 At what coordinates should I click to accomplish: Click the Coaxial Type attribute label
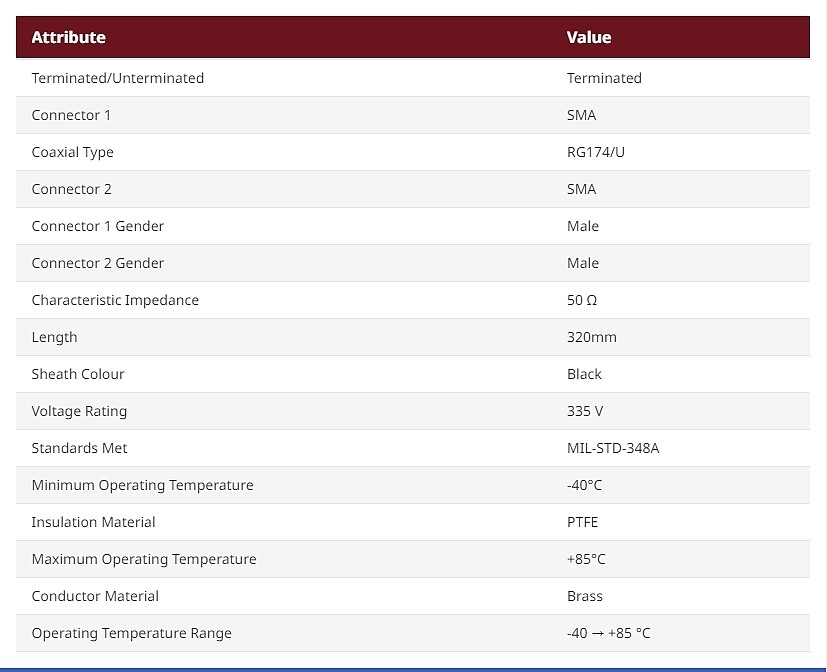[72, 152]
